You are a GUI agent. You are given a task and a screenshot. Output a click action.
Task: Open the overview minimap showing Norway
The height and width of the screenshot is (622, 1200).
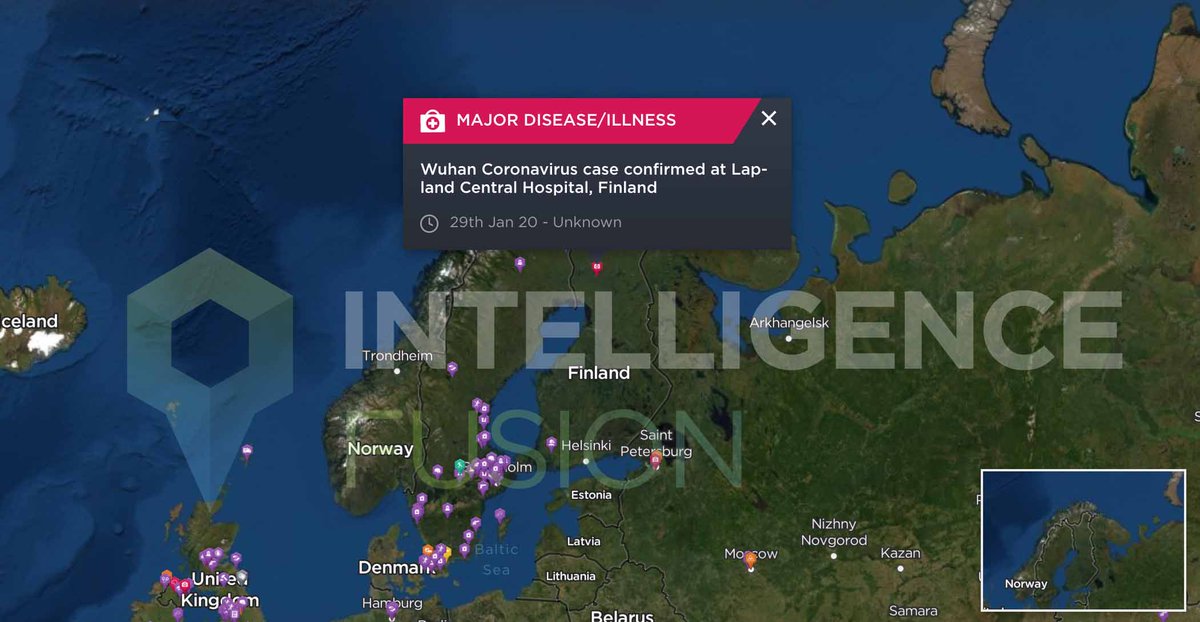point(1082,540)
